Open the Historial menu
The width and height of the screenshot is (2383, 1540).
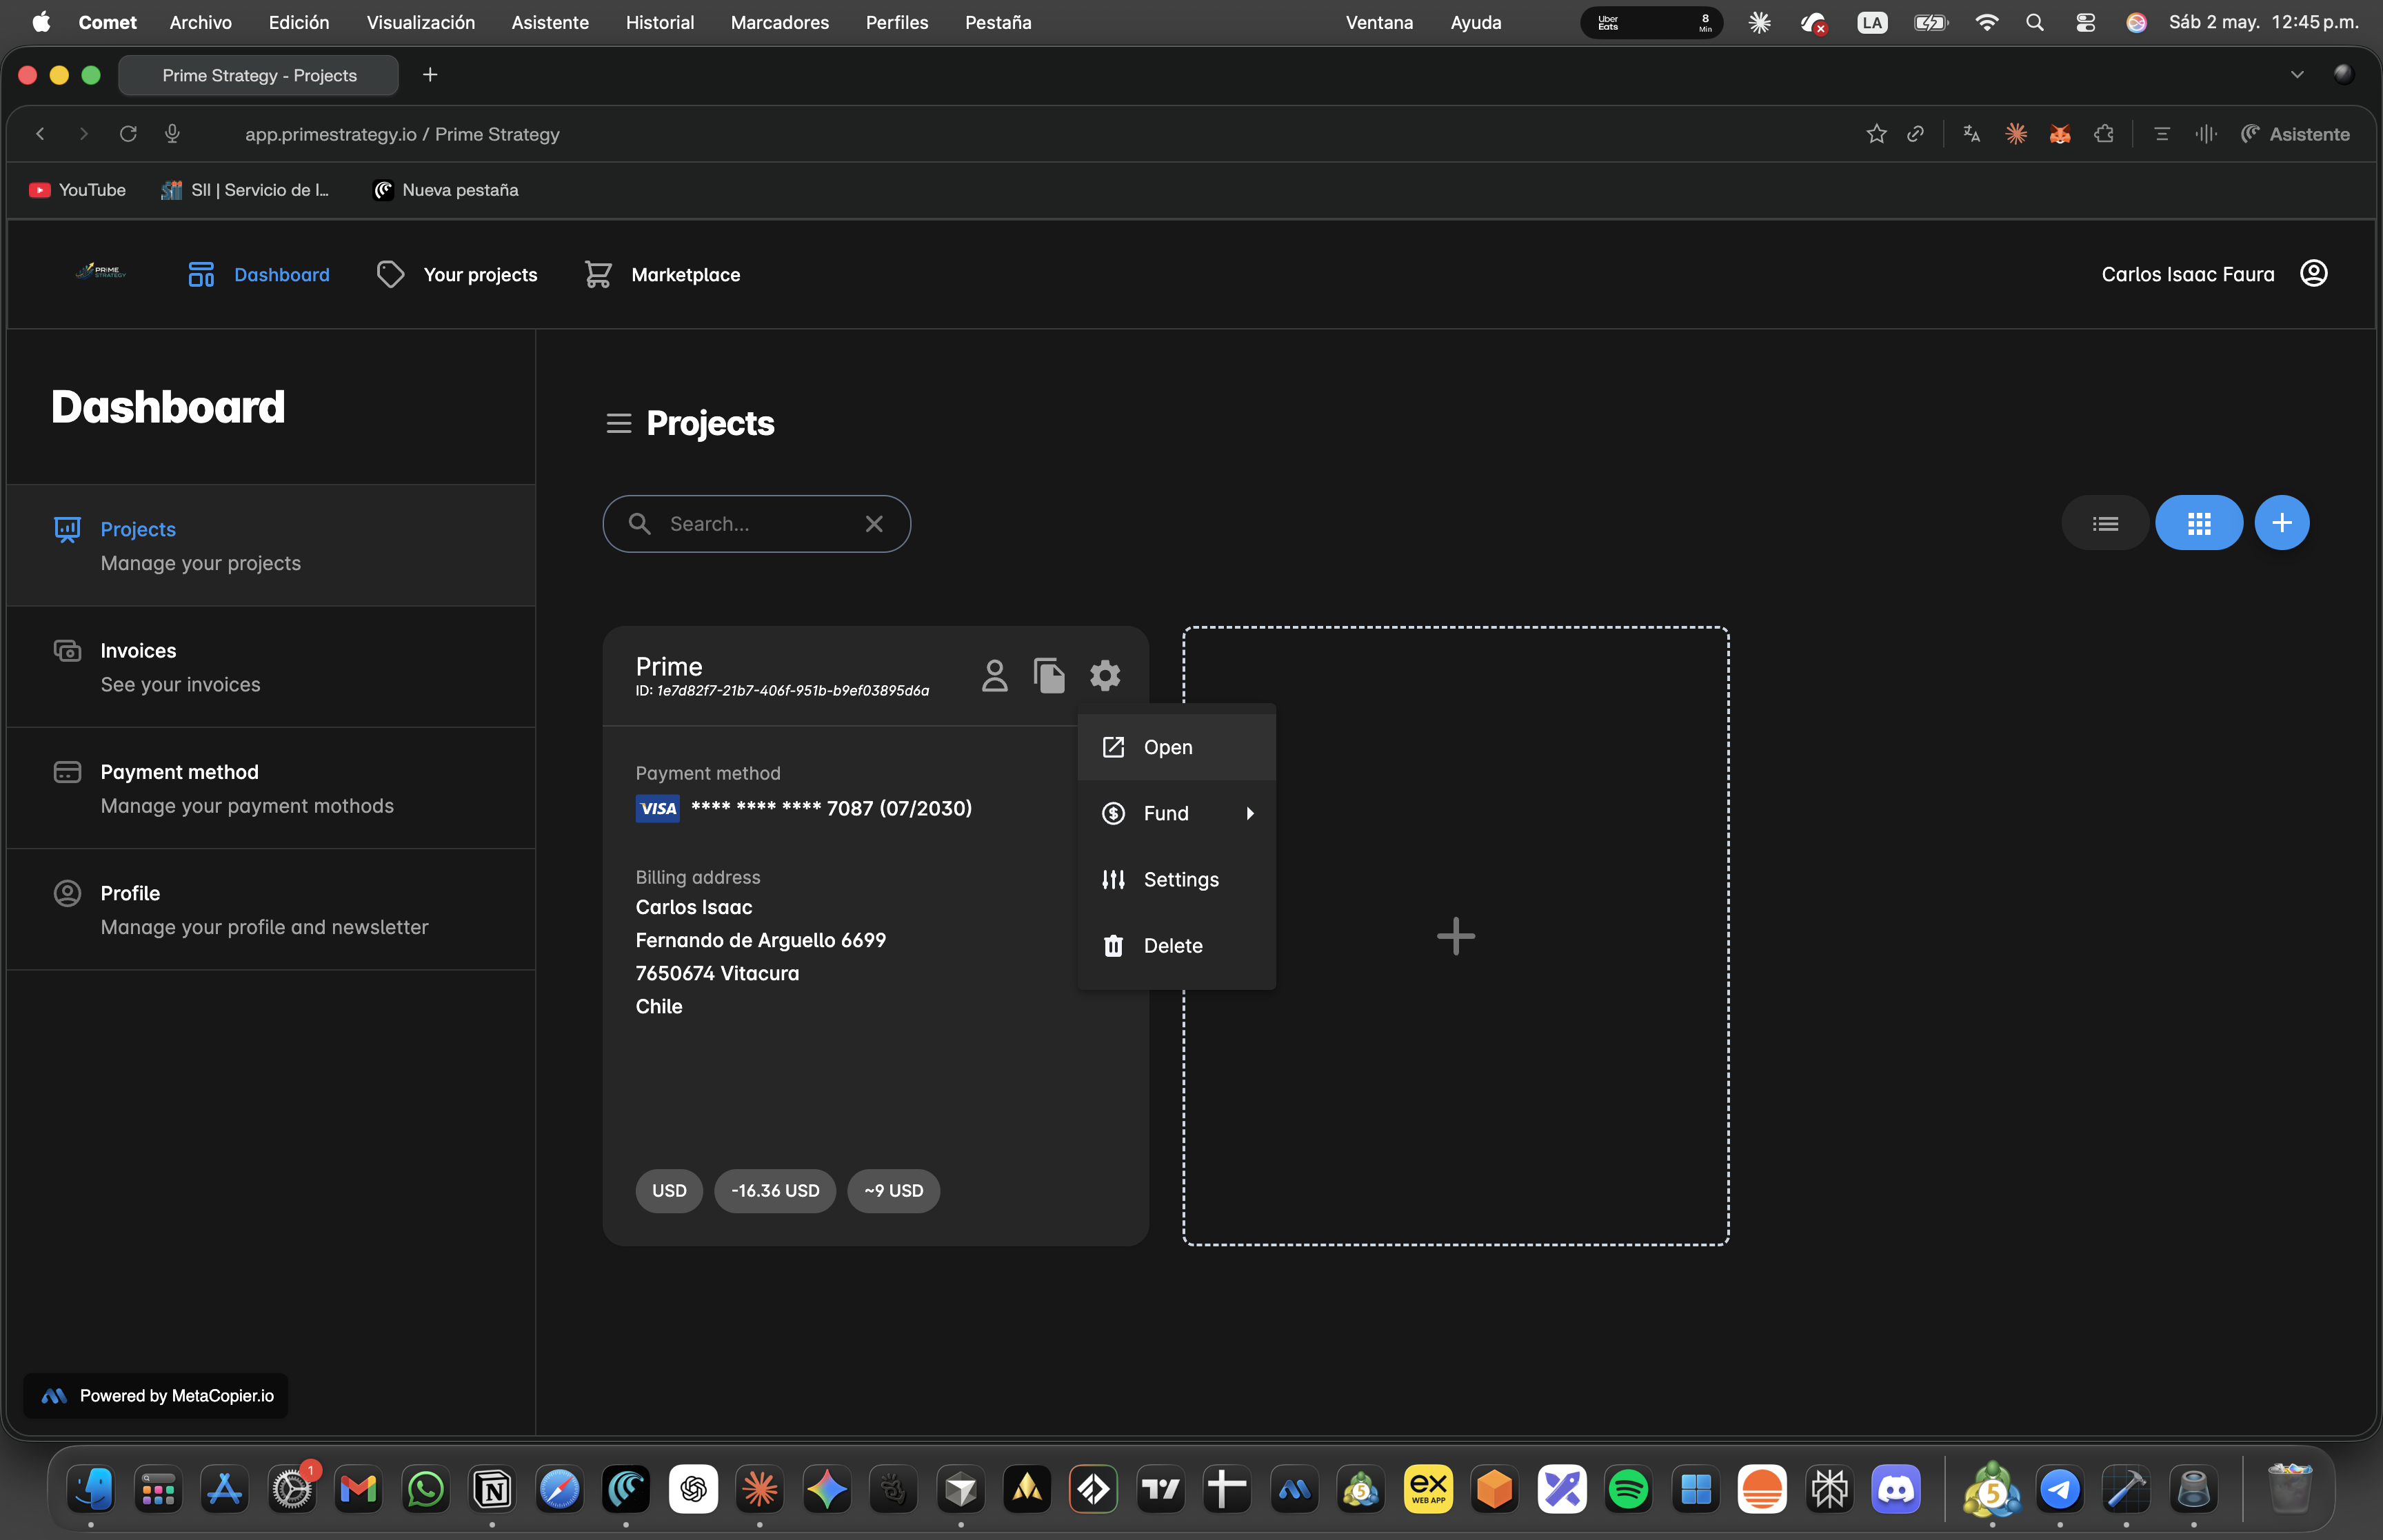659,22
